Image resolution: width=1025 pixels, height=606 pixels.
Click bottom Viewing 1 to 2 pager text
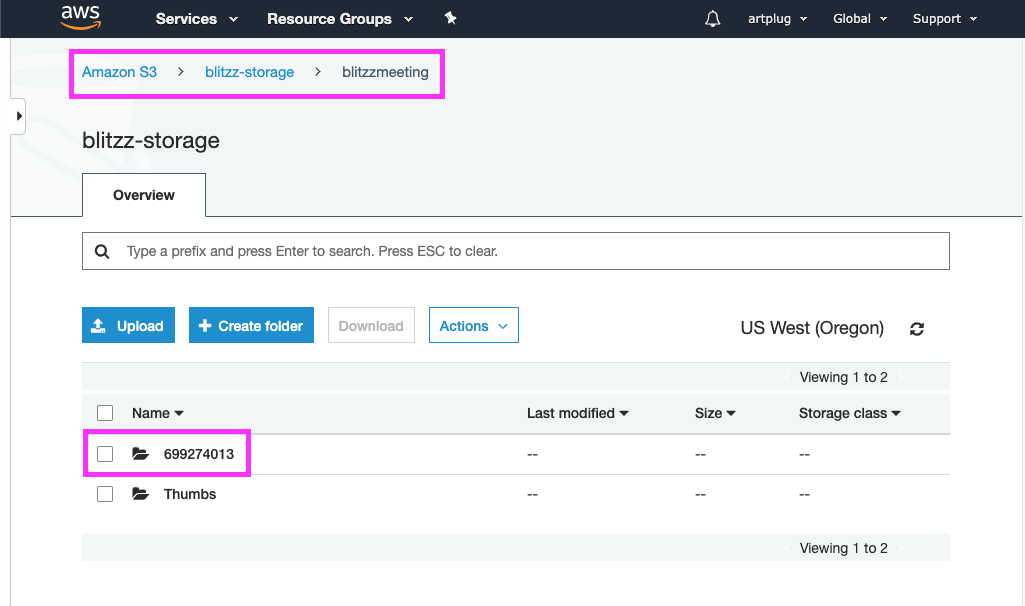(843, 548)
